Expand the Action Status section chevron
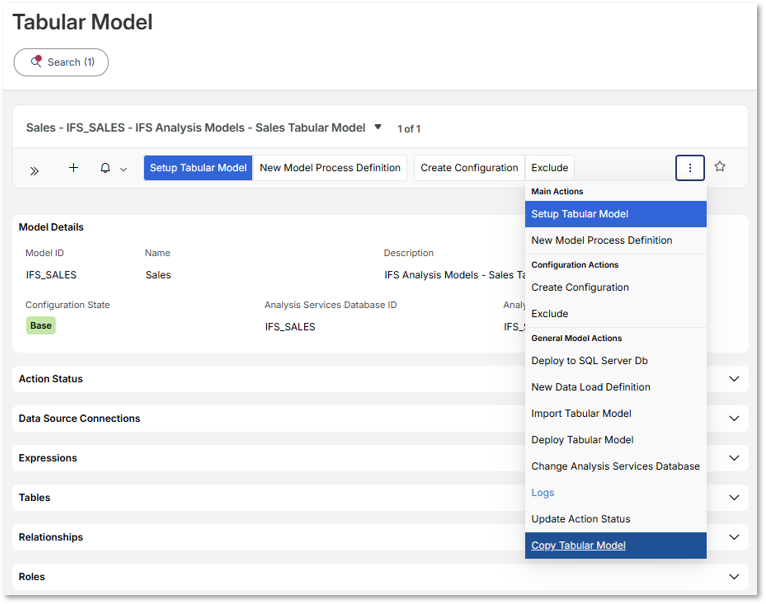 click(x=734, y=379)
